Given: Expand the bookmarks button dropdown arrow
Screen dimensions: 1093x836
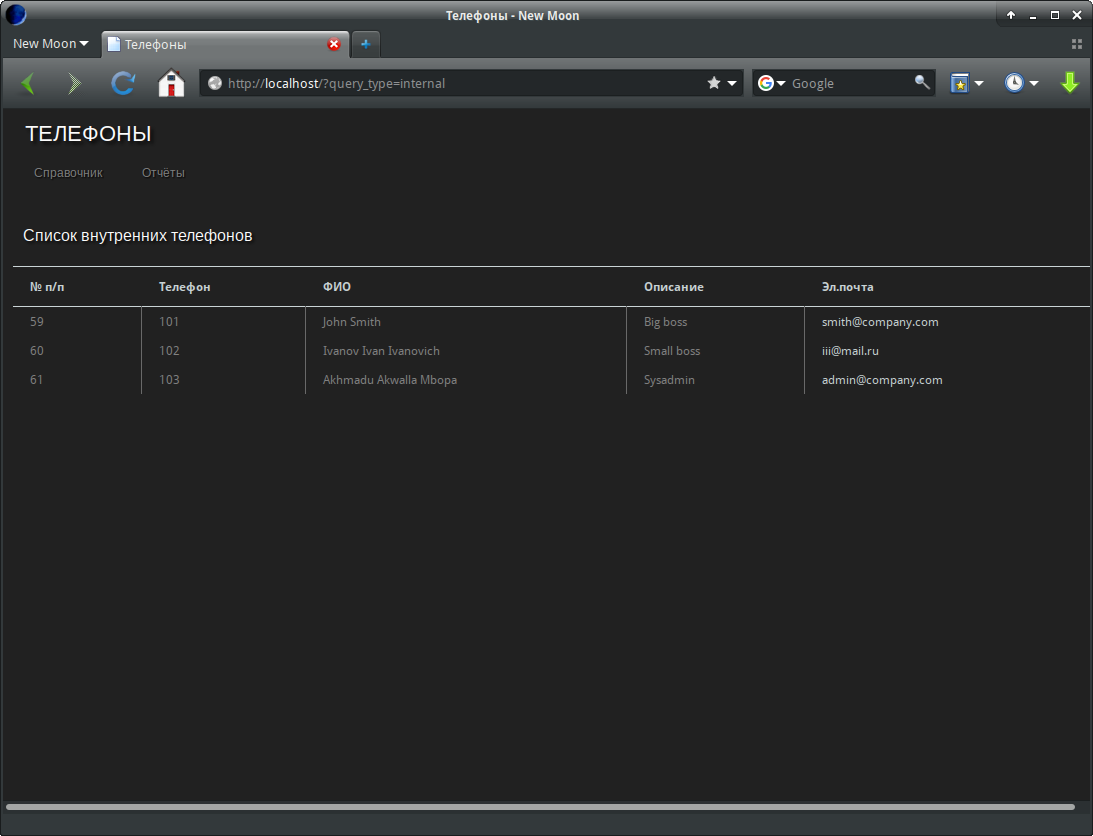Looking at the screenshot, I should [979, 83].
